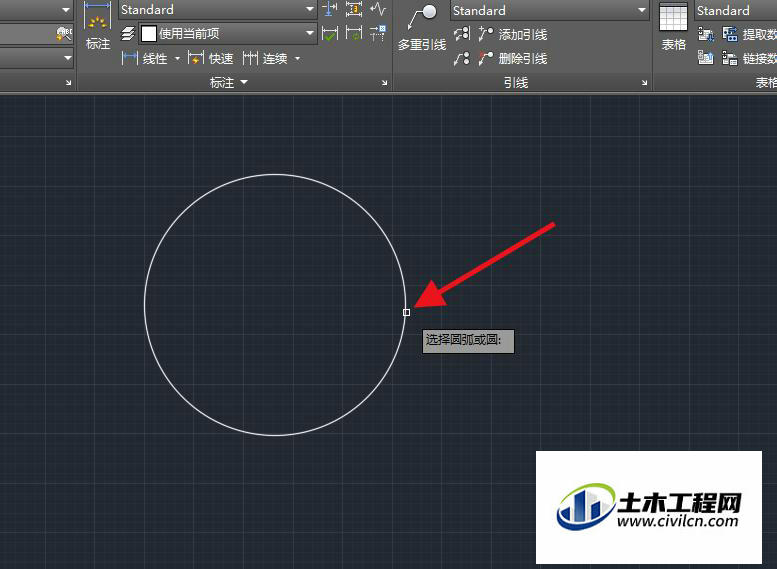Image resolution: width=777 pixels, height=569 pixels.
Task: Select the 快速 quick dimension icon
Action: [196, 58]
